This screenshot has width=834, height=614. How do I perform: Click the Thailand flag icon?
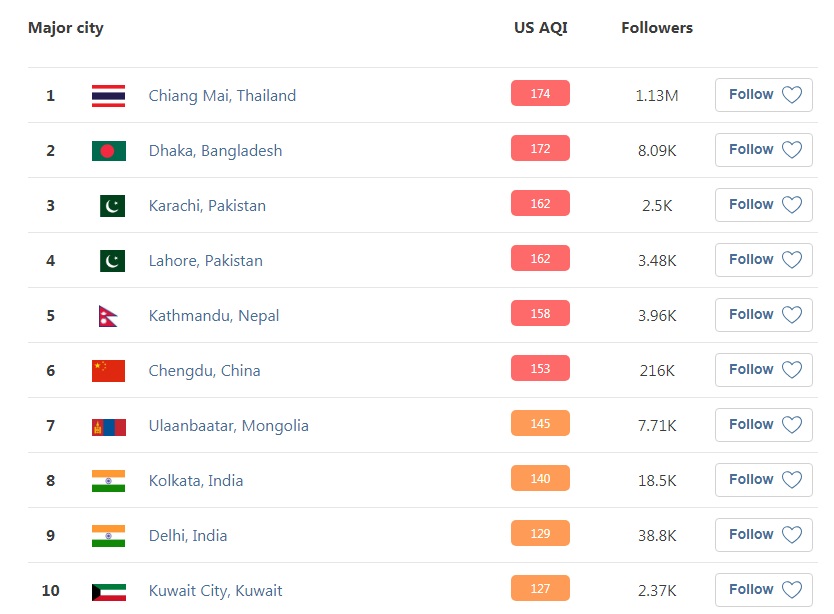(x=109, y=96)
